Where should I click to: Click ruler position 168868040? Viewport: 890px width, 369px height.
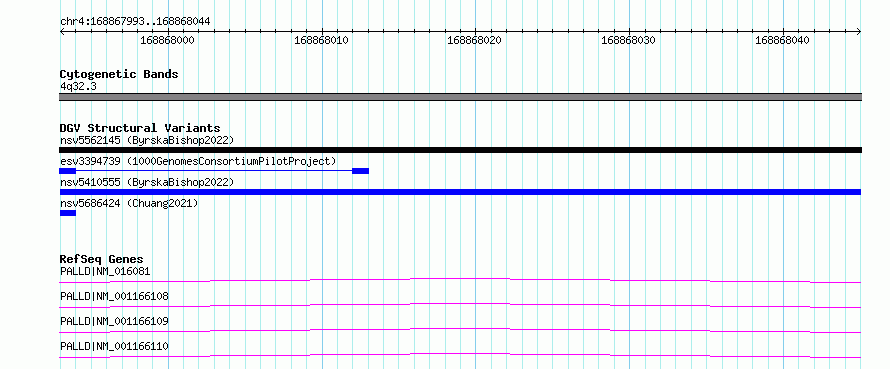point(782,41)
